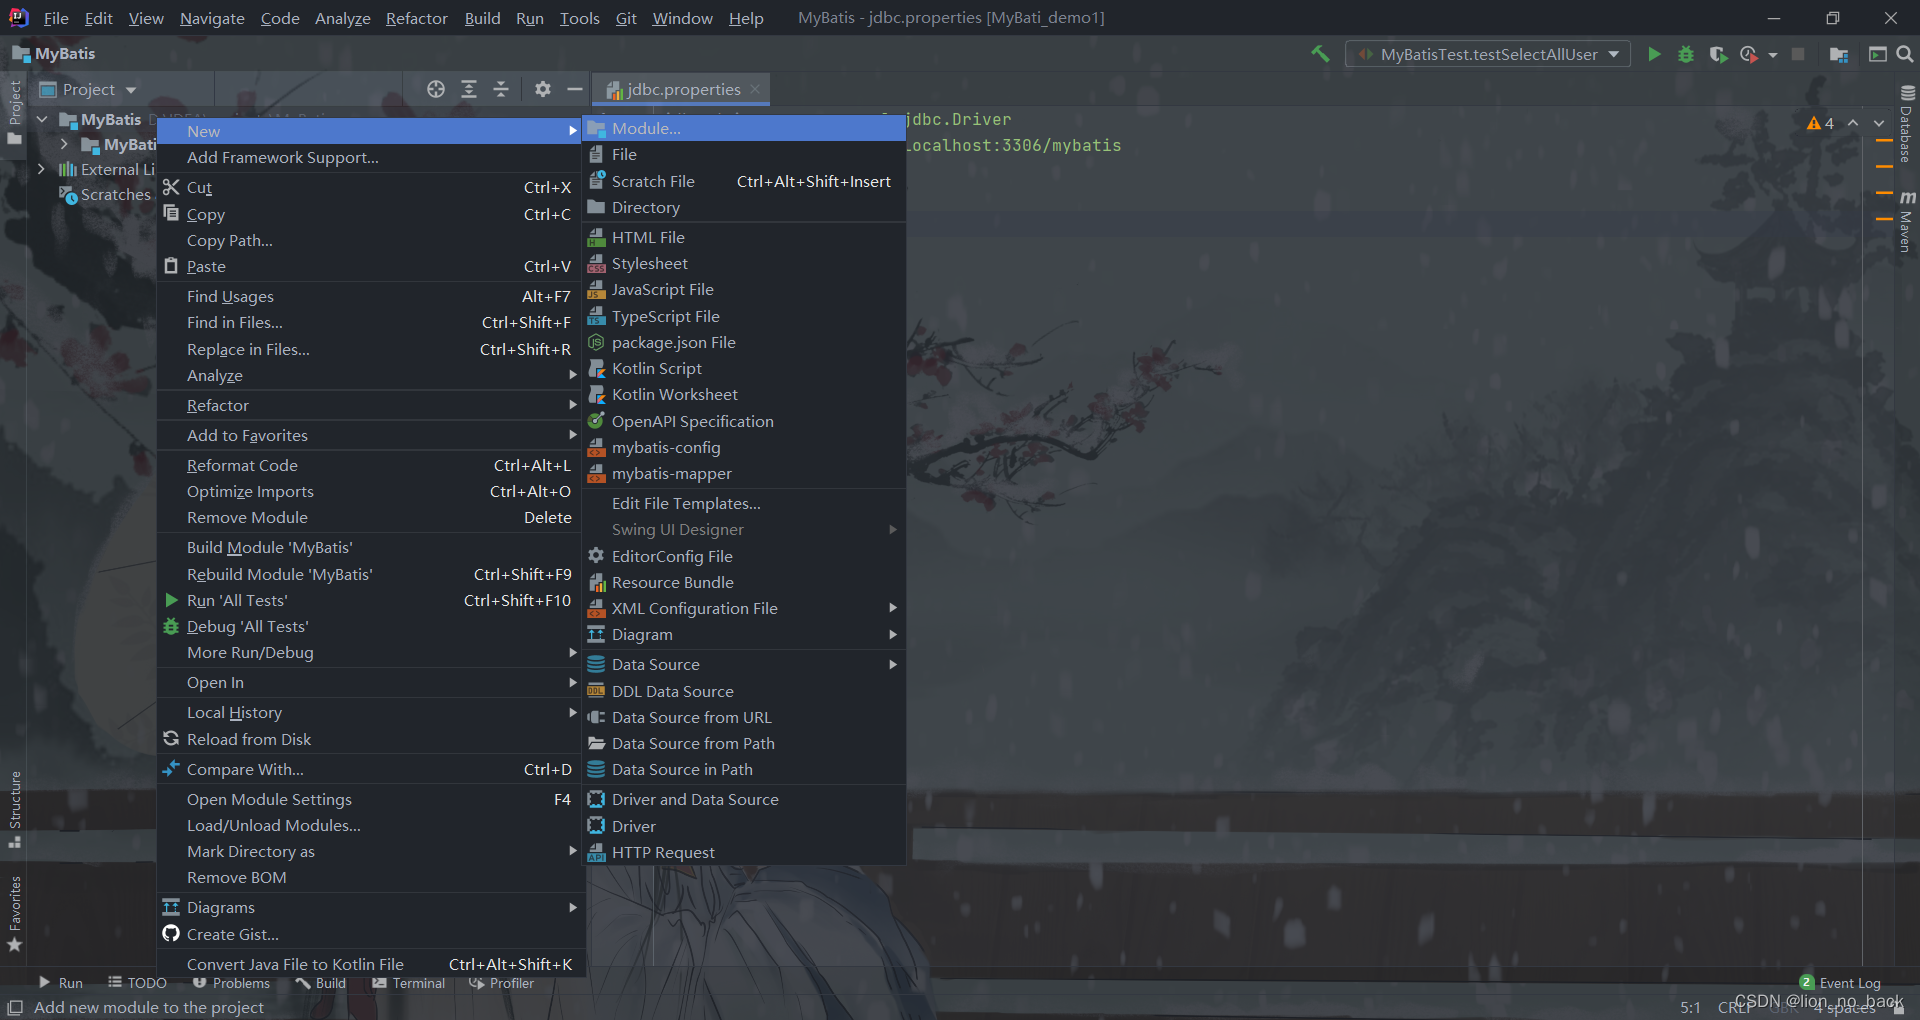The width and height of the screenshot is (1920, 1020).
Task: Select Module... from the New submenu
Action: pyautogui.click(x=744, y=128)
